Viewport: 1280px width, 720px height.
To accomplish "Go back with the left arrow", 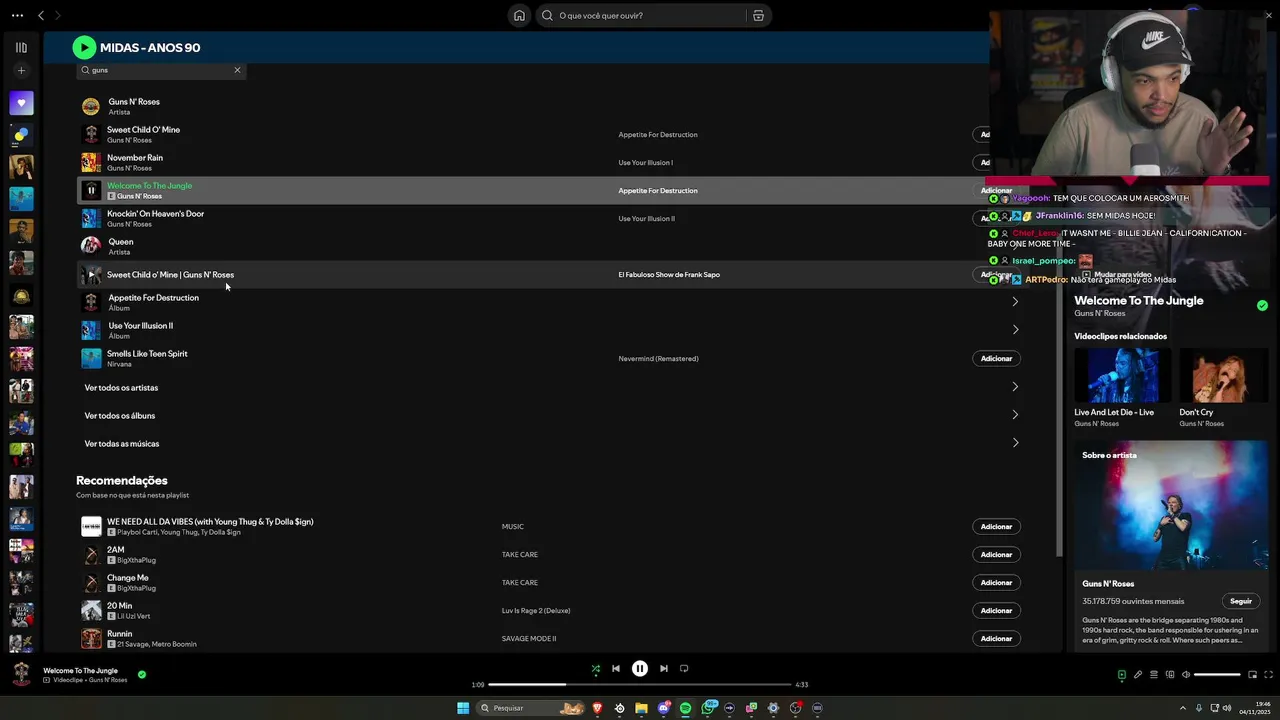I will (x=41, y=15).
